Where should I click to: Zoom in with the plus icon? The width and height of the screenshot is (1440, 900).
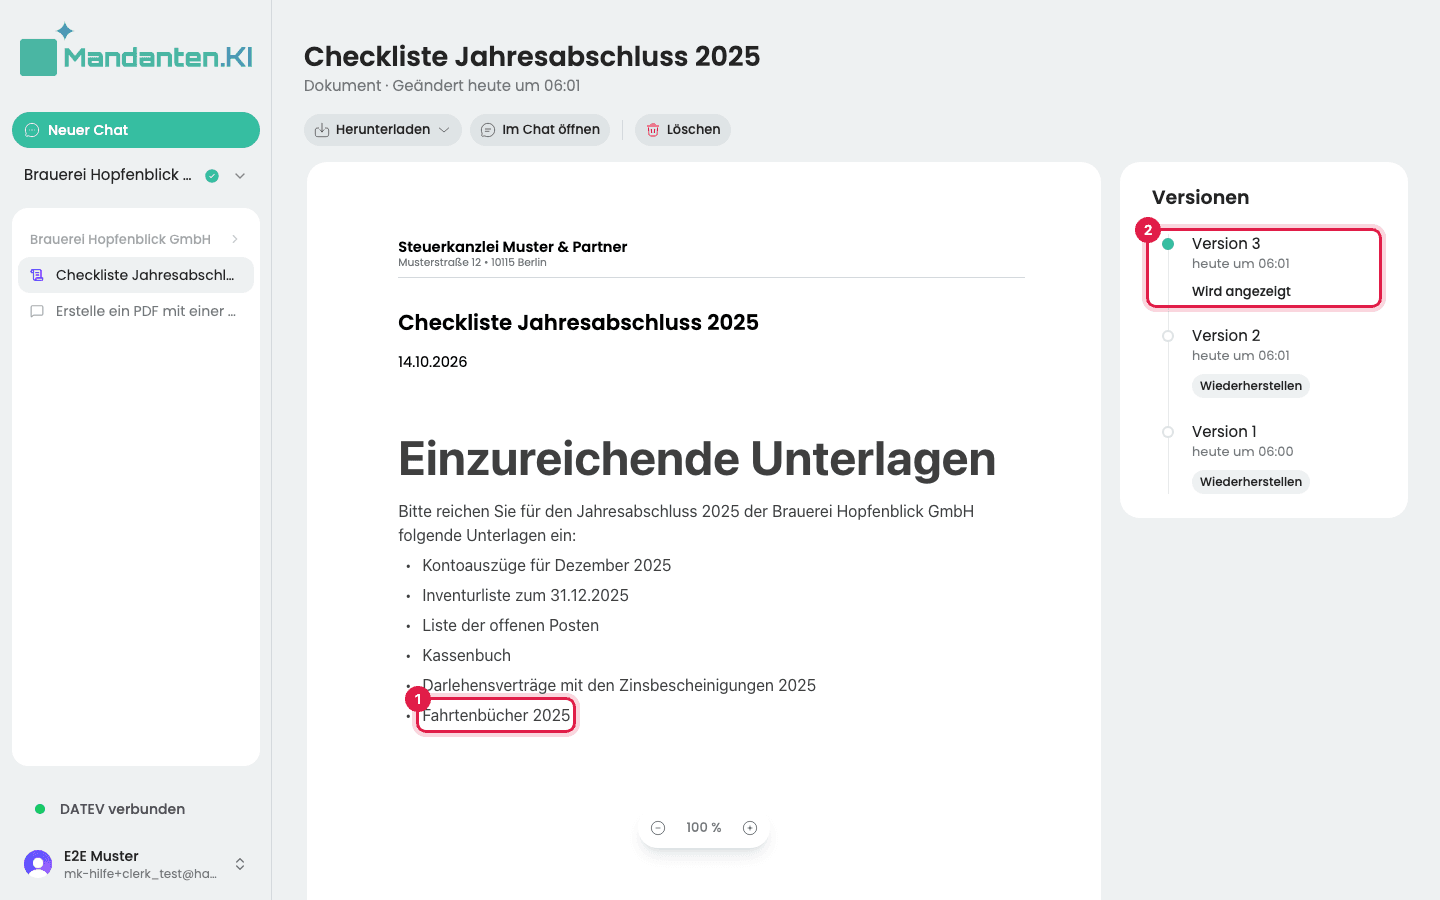tap(750, 828)
